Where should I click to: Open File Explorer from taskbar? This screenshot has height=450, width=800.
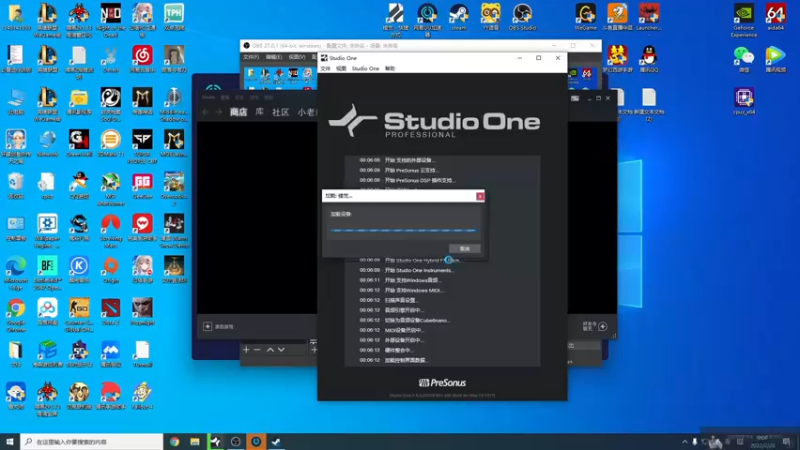point(195,442)
